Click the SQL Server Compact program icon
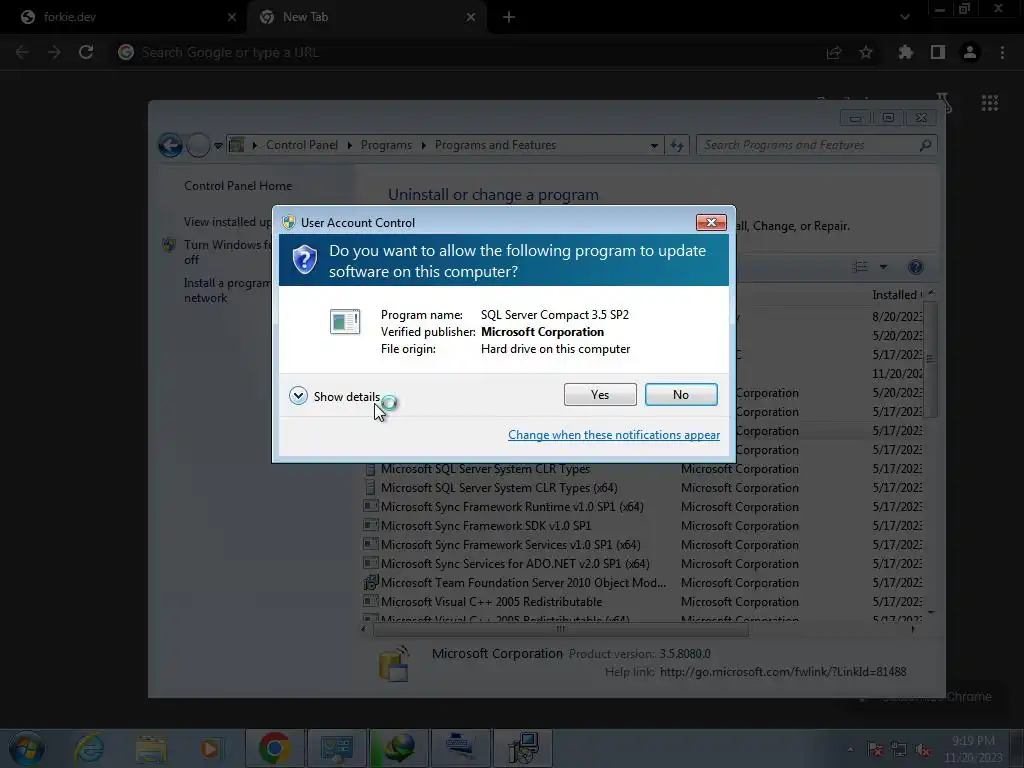 (x=345, y=321)
